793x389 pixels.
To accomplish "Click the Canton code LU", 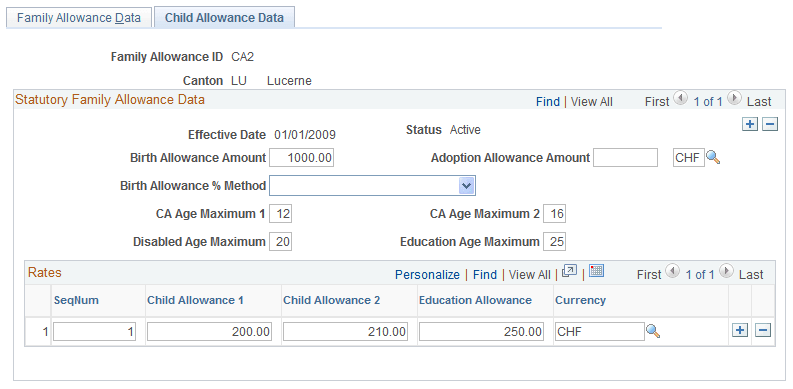I will 239,81.
